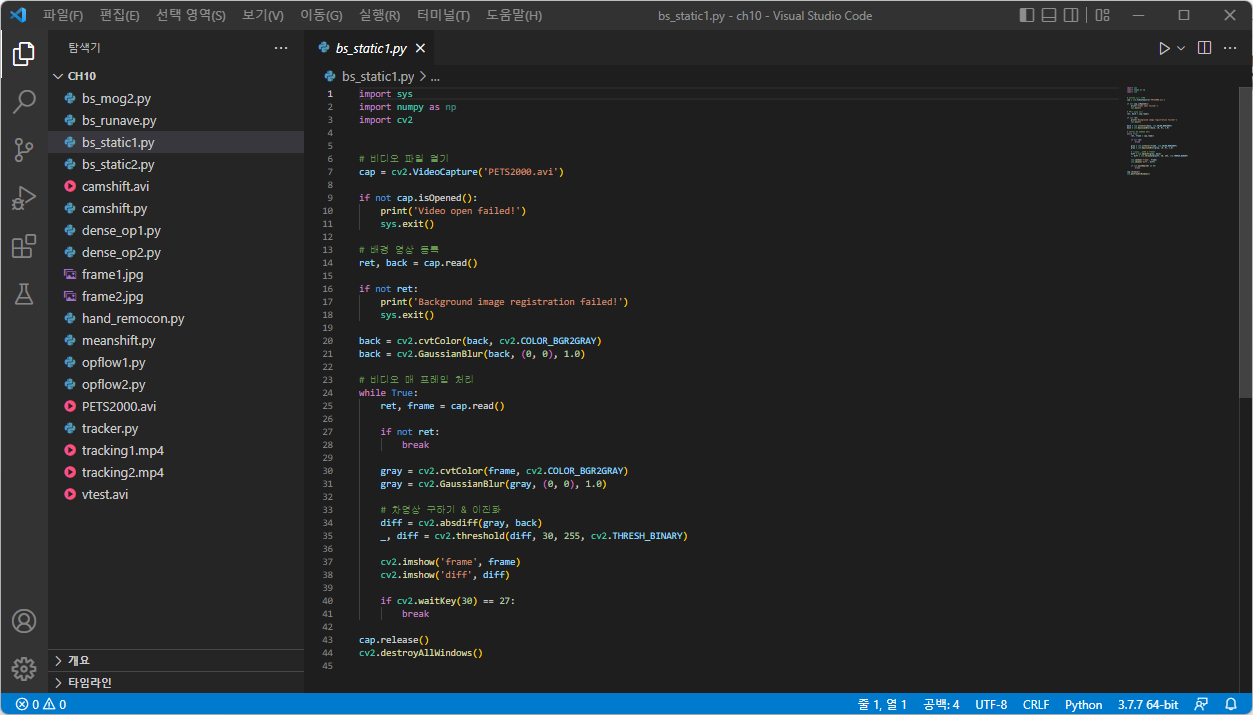Click cursor position 줄 1, 열 1

click(x=882, y=704)
